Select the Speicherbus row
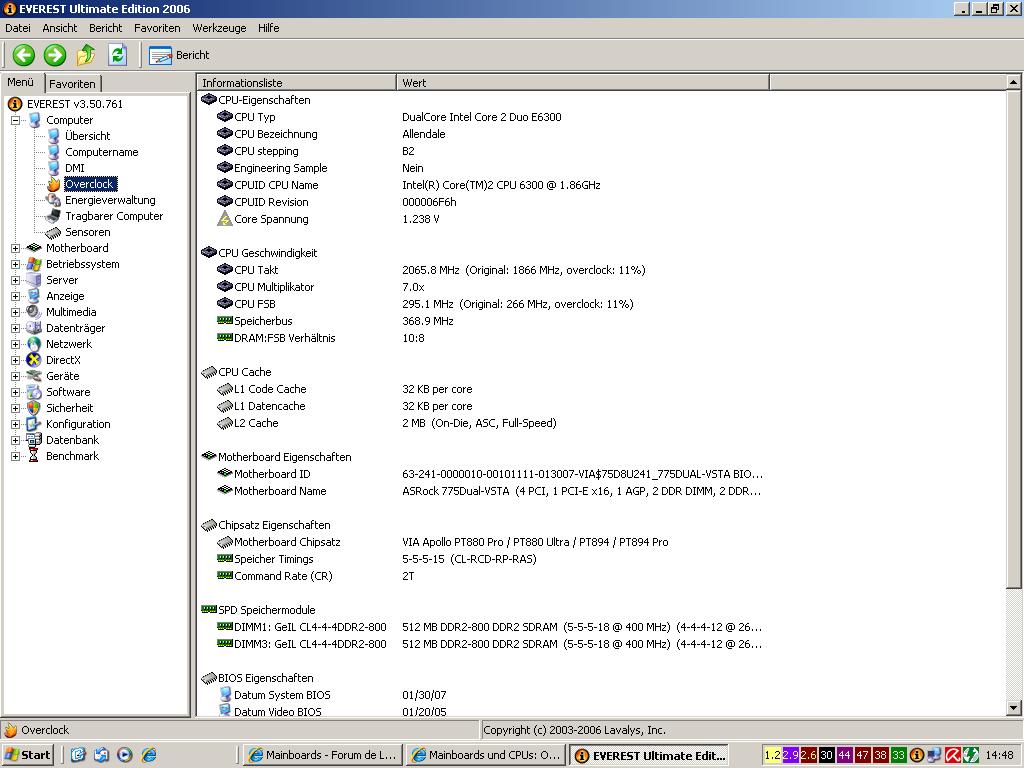The image size is (1024, 768). click(483, 321)
